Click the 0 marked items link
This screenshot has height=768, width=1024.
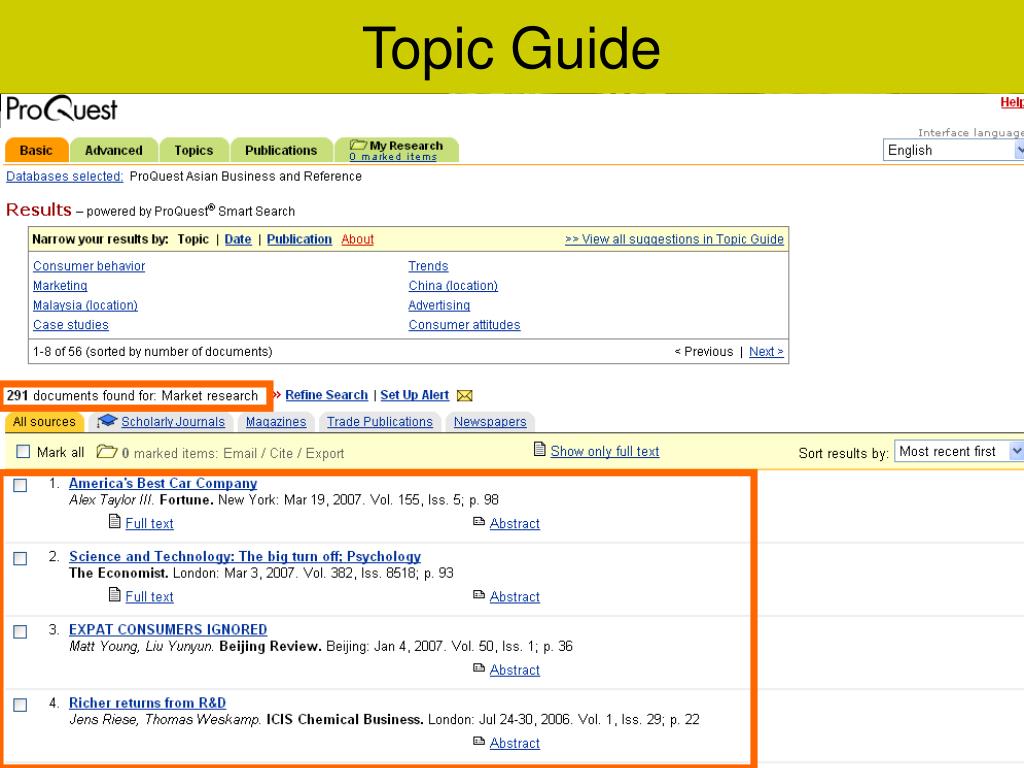click(x=392, y=157)
